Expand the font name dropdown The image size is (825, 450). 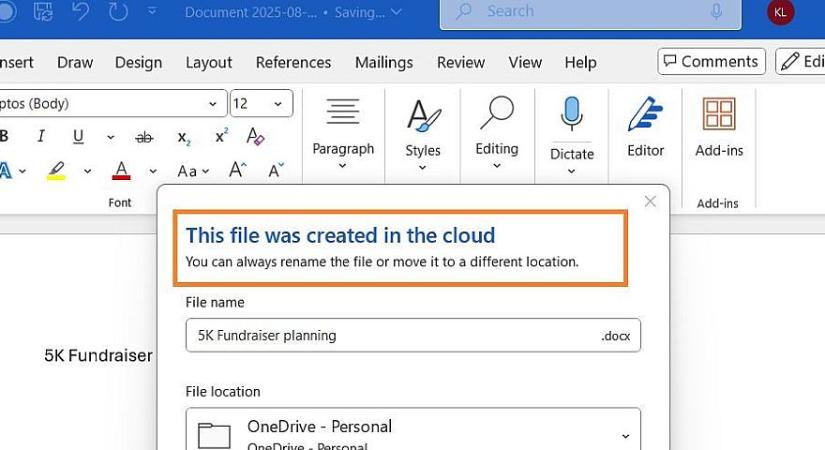click(x=213, y=104)
